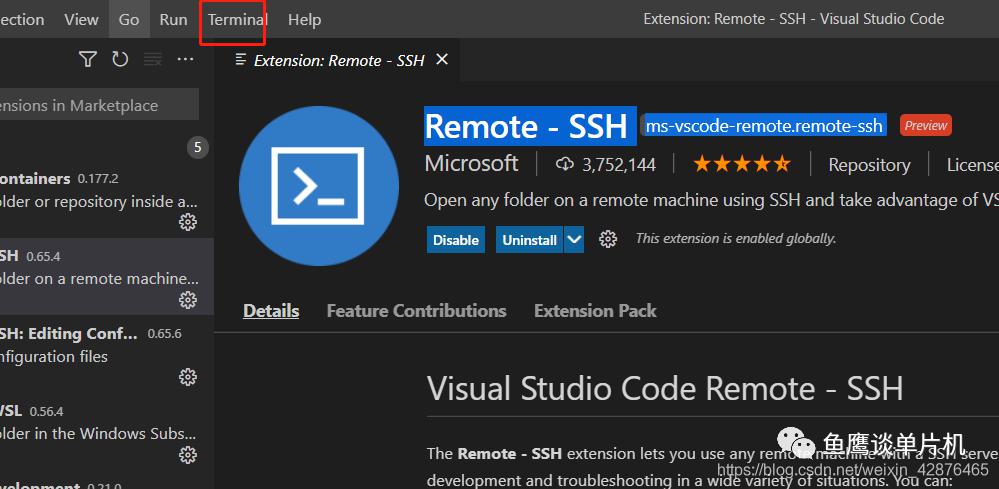Image resolution: width=999 pixels, height=489 pixels.
Task: Clear extensions search results icon
Action: (152, 59)
